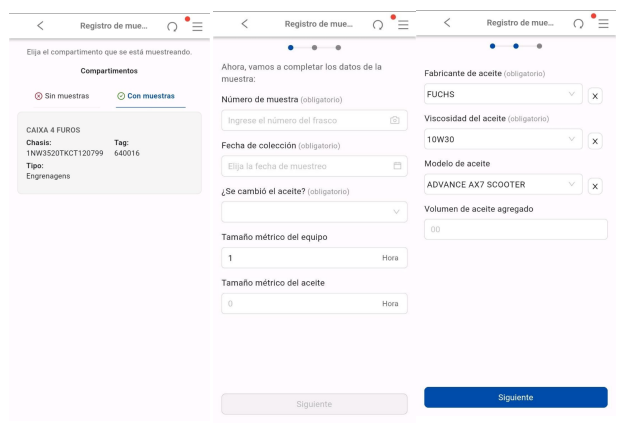The image size is (634, 424).
Task: Open the Modelo de aceite dropdown
Action: point(502,186)
